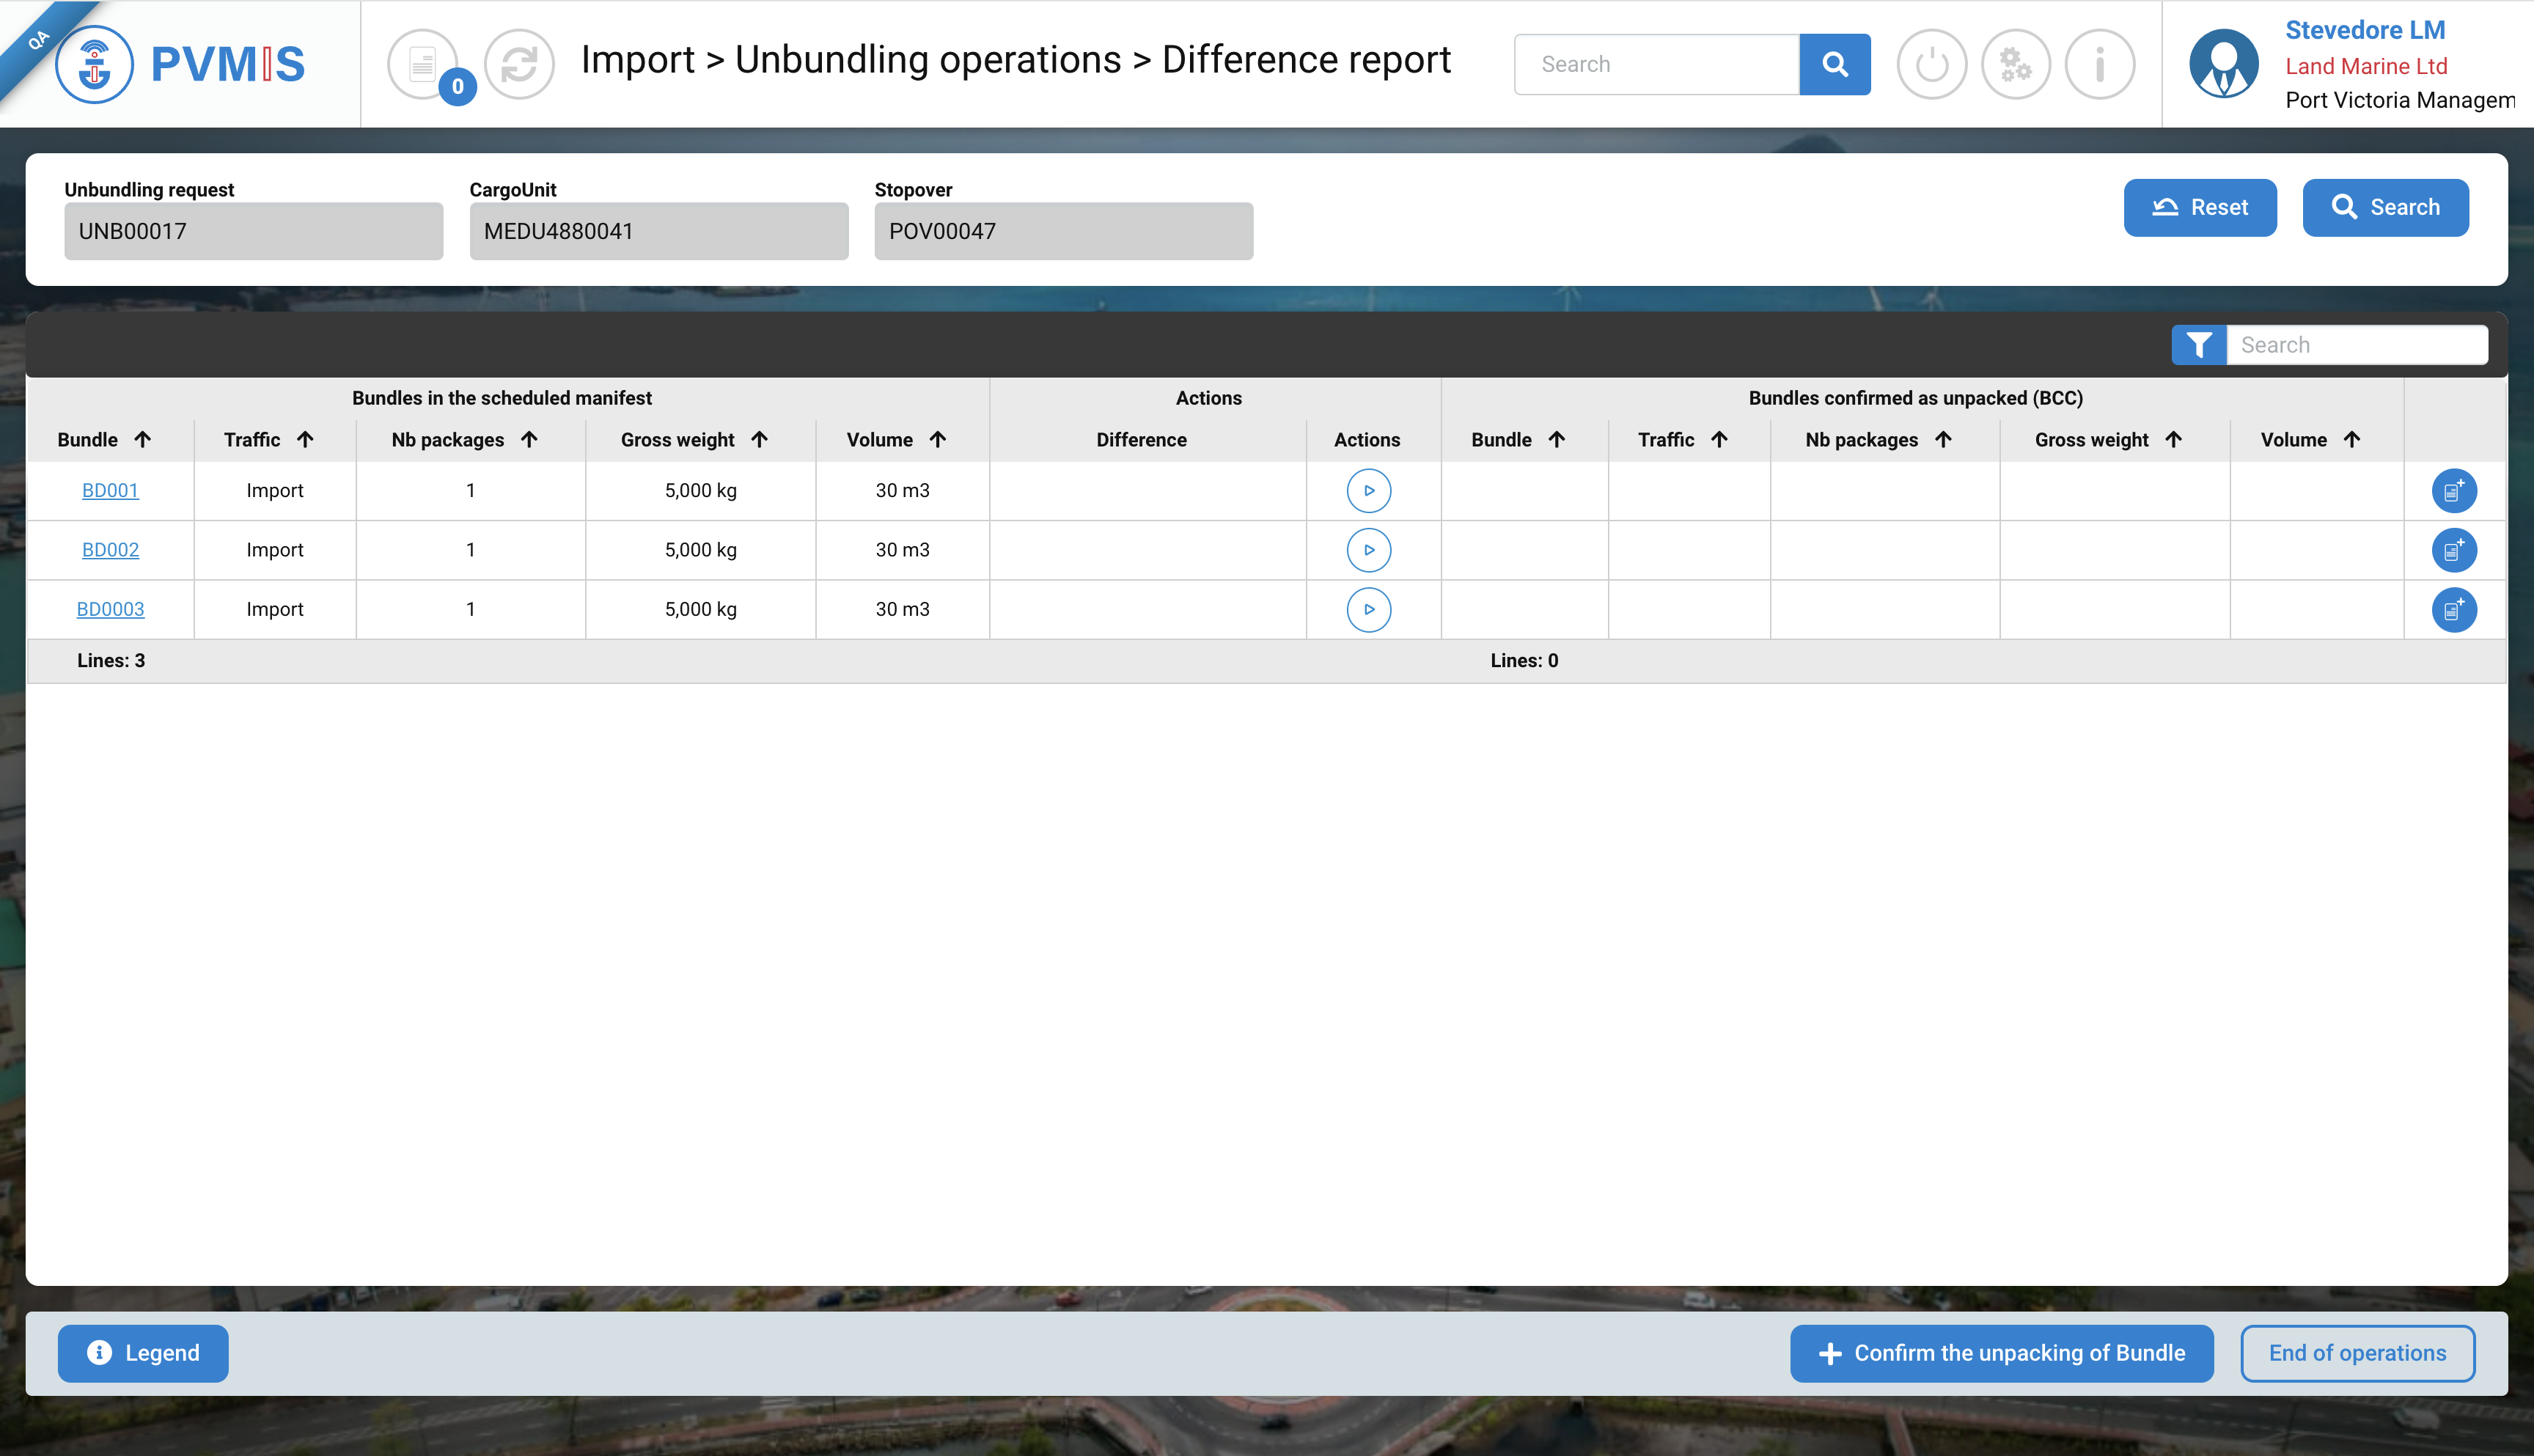Open the Legend panel

click(143, 1353)
